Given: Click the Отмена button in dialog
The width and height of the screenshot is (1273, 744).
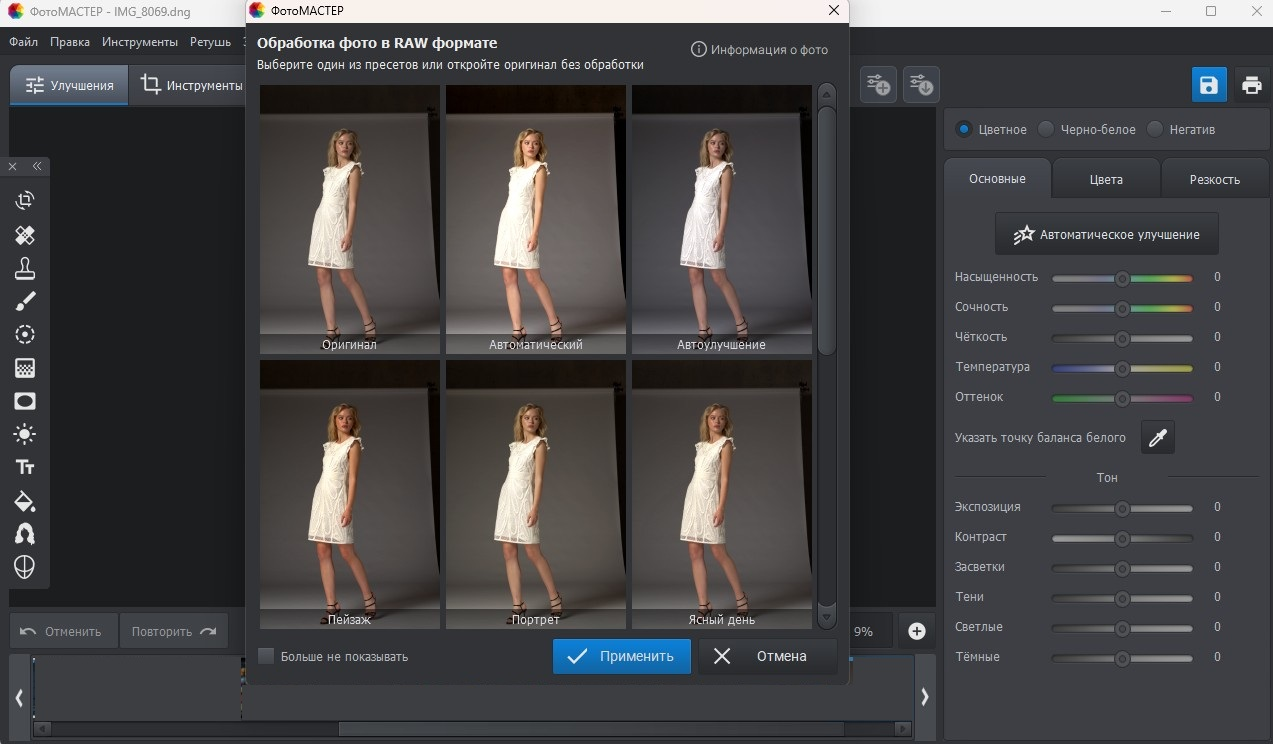Looking at the screenshot, I should [768, 656].
